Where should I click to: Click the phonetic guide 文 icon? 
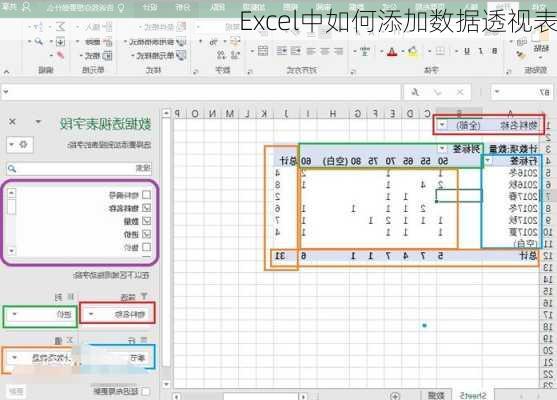coord(365,52)
